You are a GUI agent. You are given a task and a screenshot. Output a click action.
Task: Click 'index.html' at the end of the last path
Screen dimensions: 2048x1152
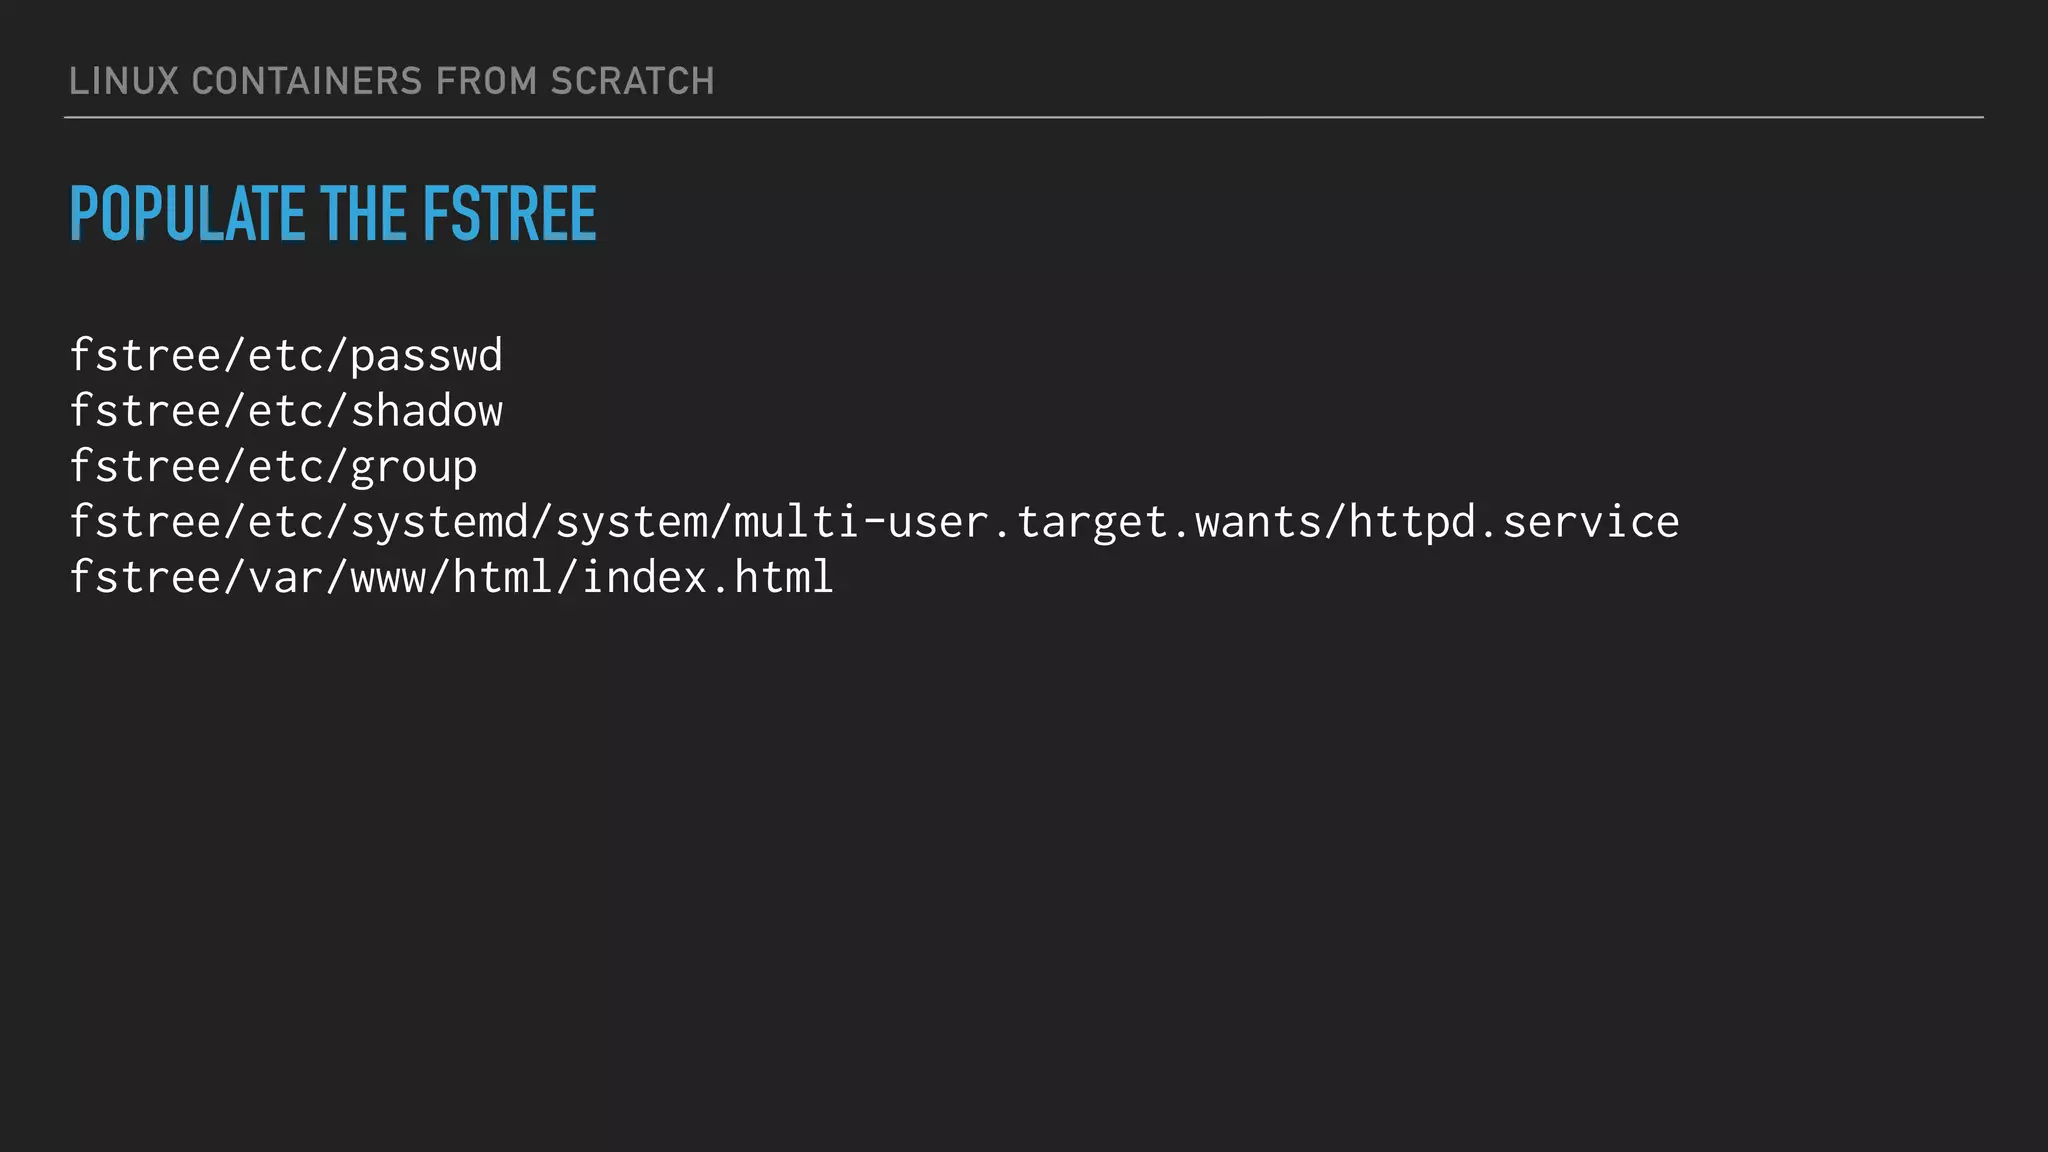click(708, 578)
